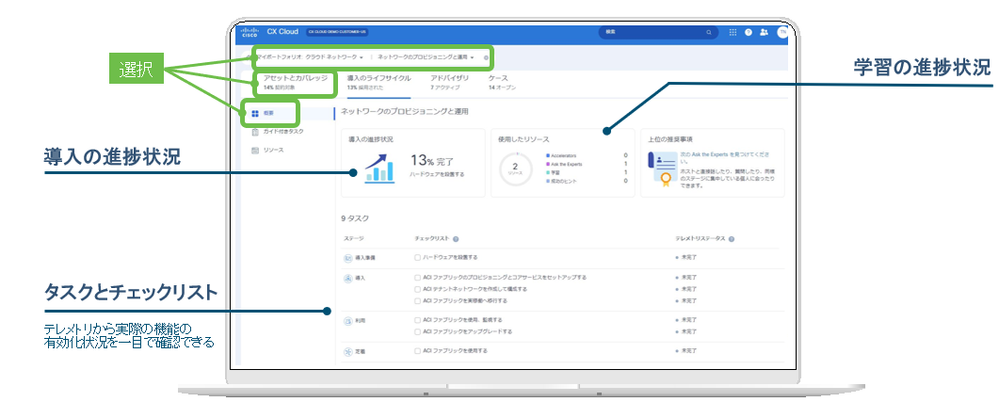This screenshot has width=999, height=401.
Task: Check the ハードウェアを設置する checkbox
Action: (417, 258)
